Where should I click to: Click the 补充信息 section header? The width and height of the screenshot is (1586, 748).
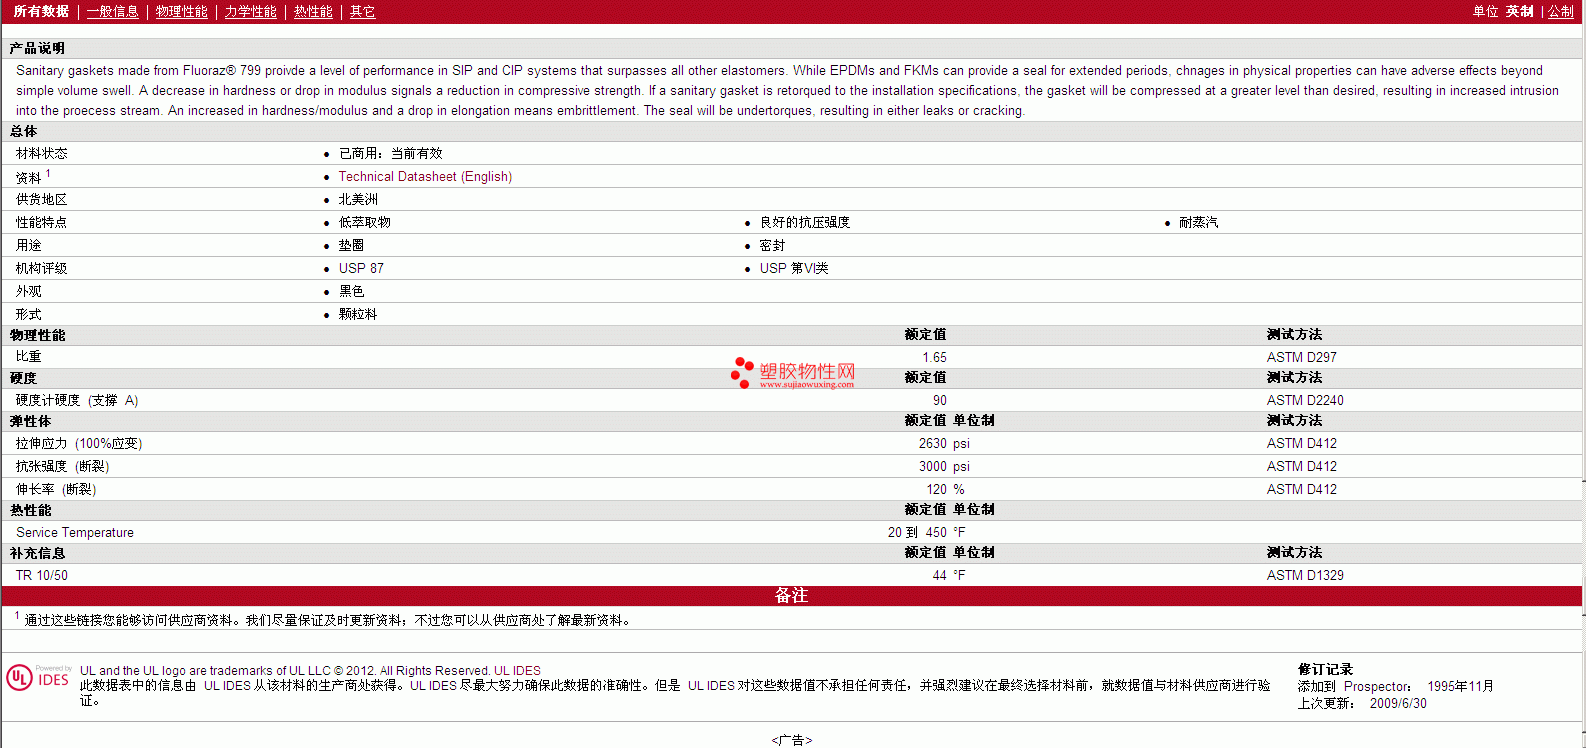[37, 553]
